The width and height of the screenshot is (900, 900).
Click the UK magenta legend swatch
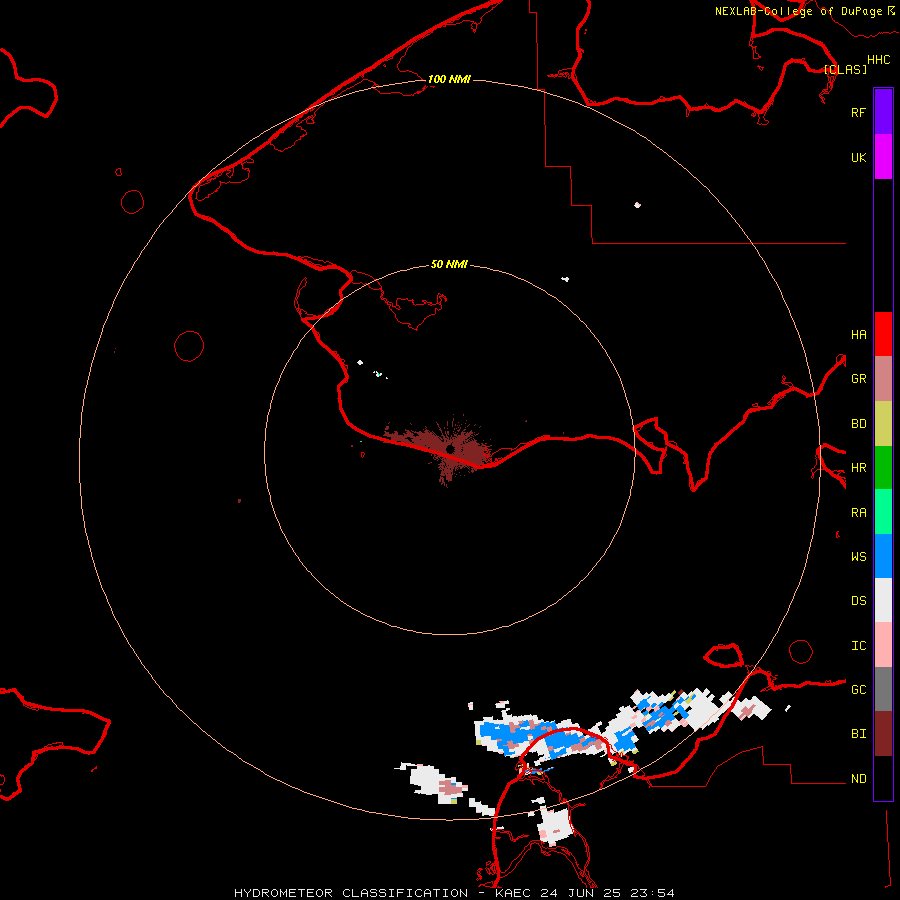pos(883,157)
